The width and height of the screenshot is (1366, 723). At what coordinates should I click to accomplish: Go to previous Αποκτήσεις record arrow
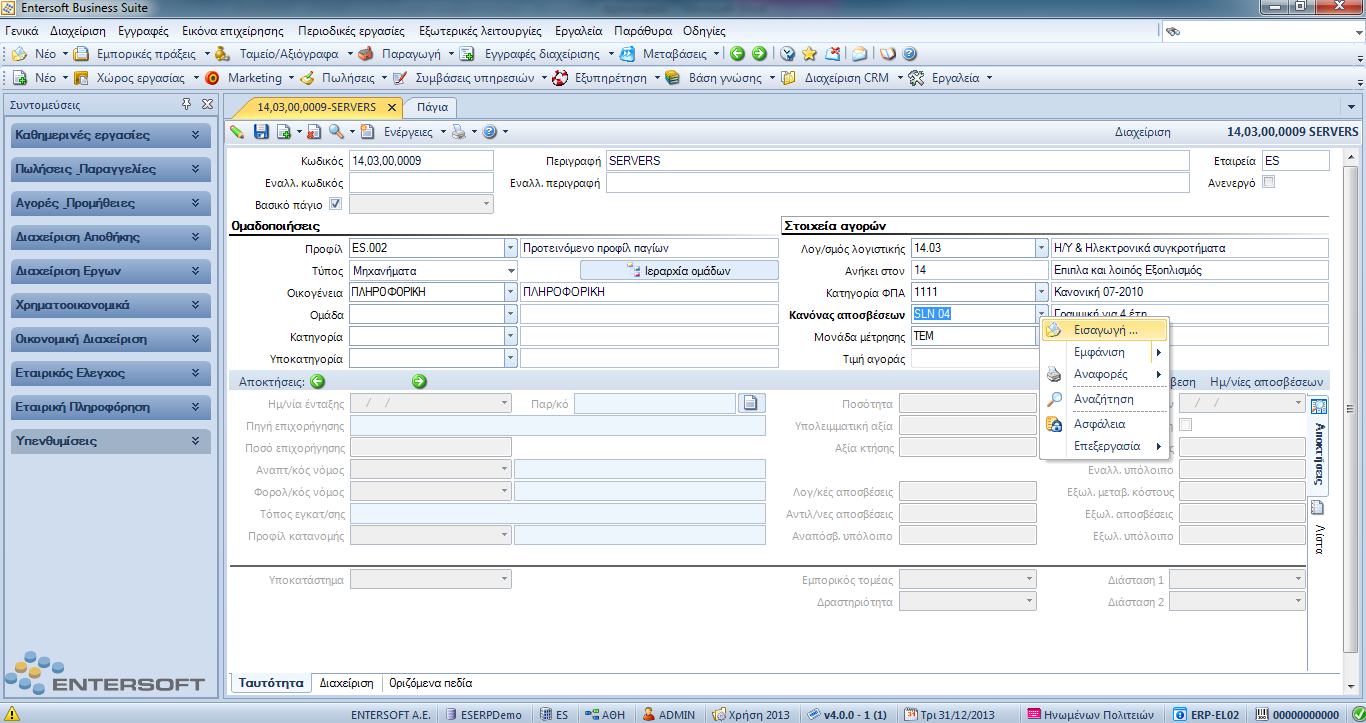click(x=317, y=381)
